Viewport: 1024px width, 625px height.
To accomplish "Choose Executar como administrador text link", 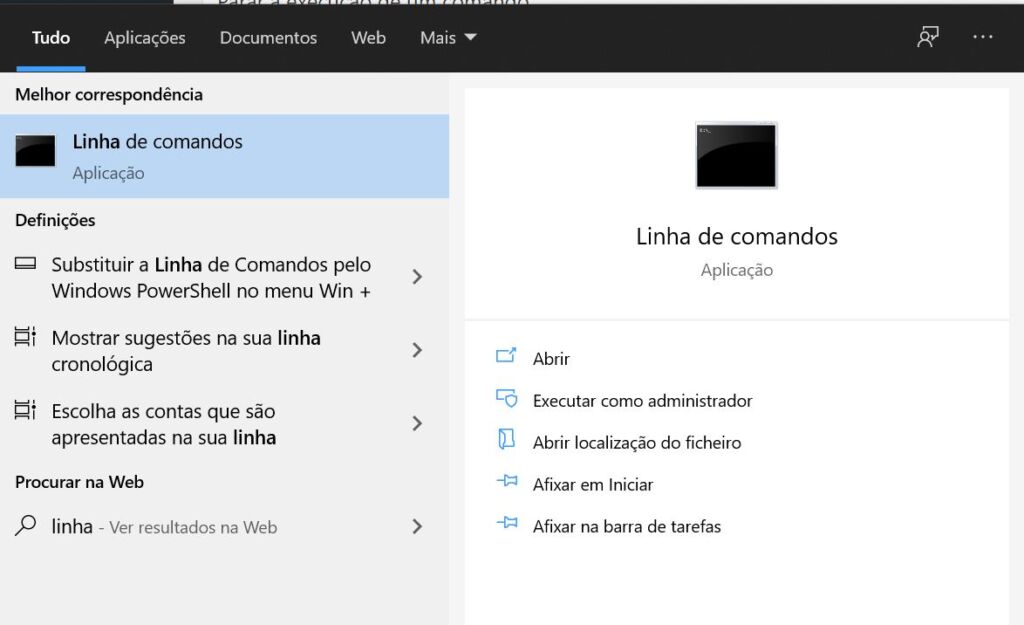I will pyautogui.click(x=642, y=400).
